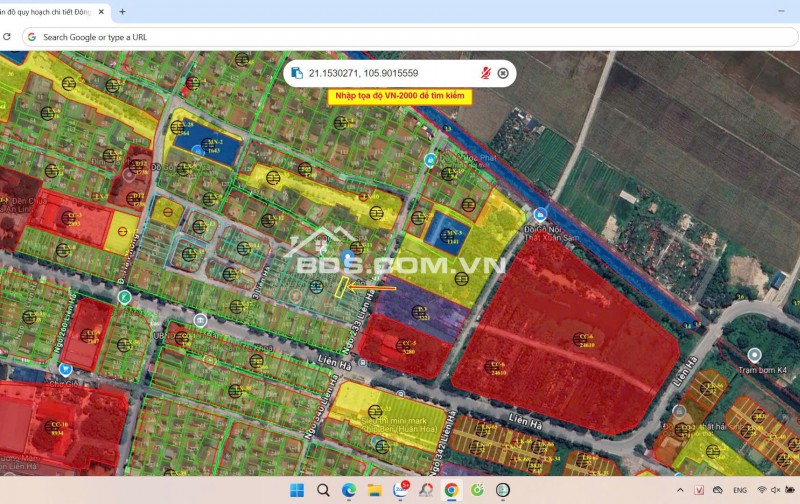Image resolution: width=800 pixels, height=504 pixels.
Task: Select the purple P-3 planning zone
Action: coord(421,311)
